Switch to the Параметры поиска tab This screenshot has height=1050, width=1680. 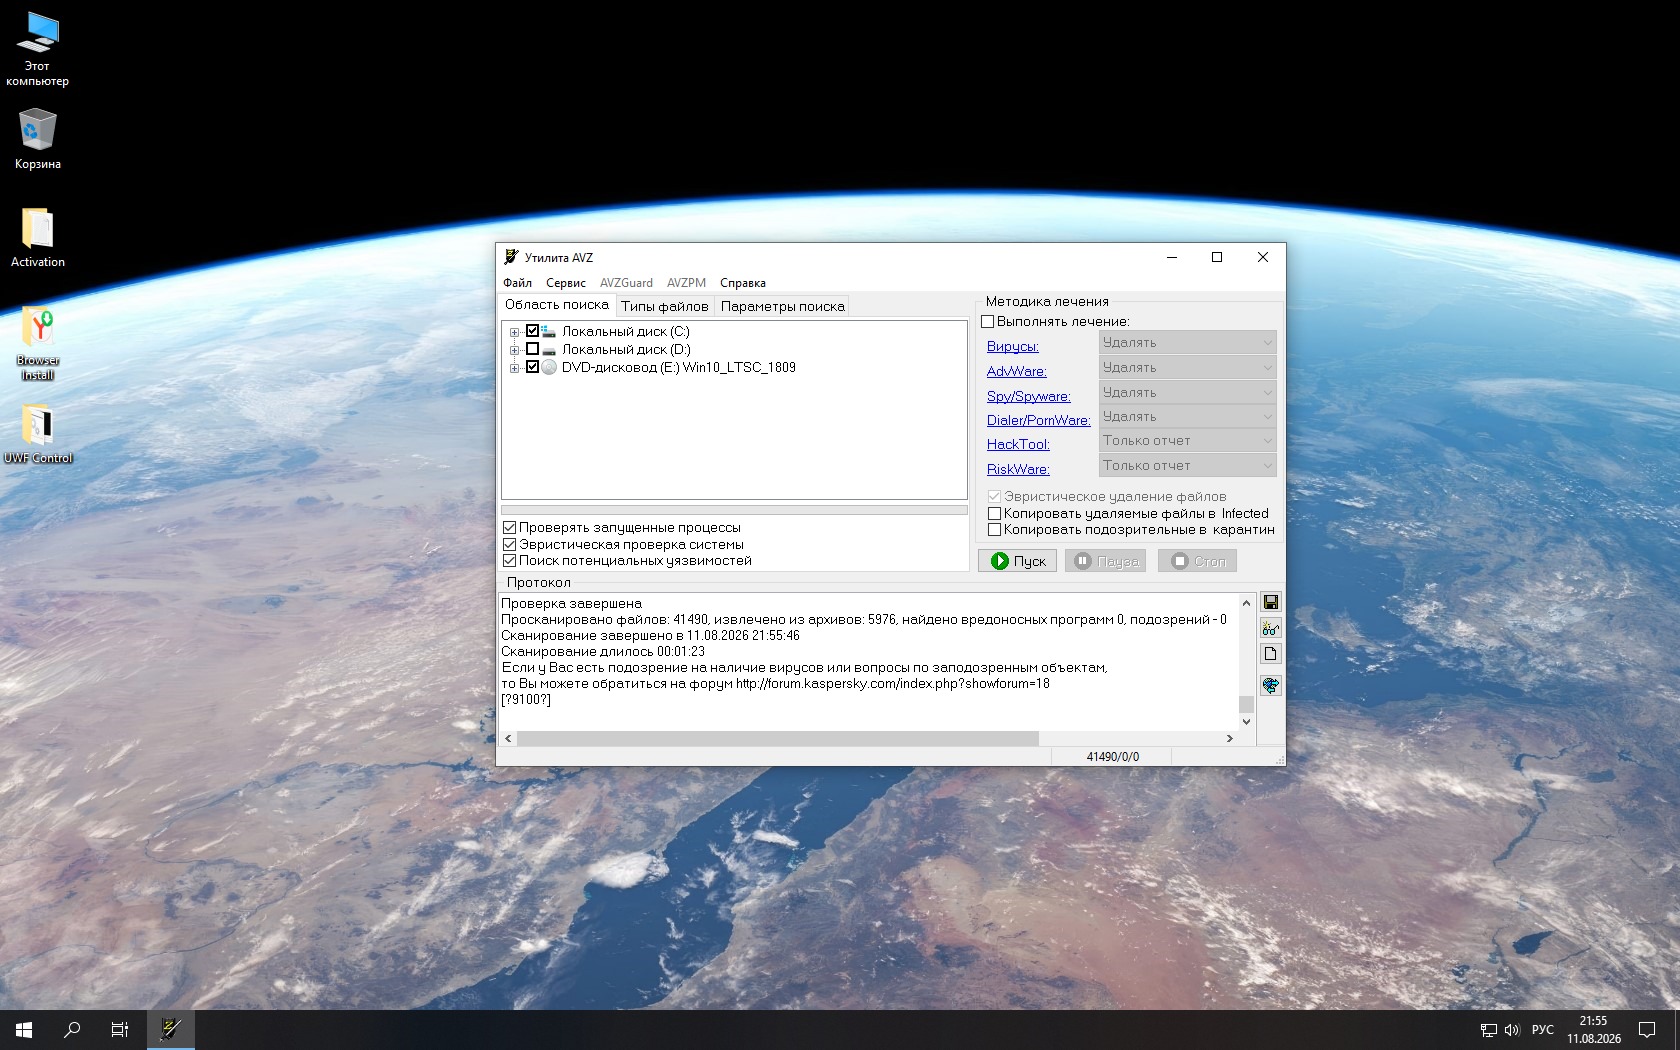[782, 306]
